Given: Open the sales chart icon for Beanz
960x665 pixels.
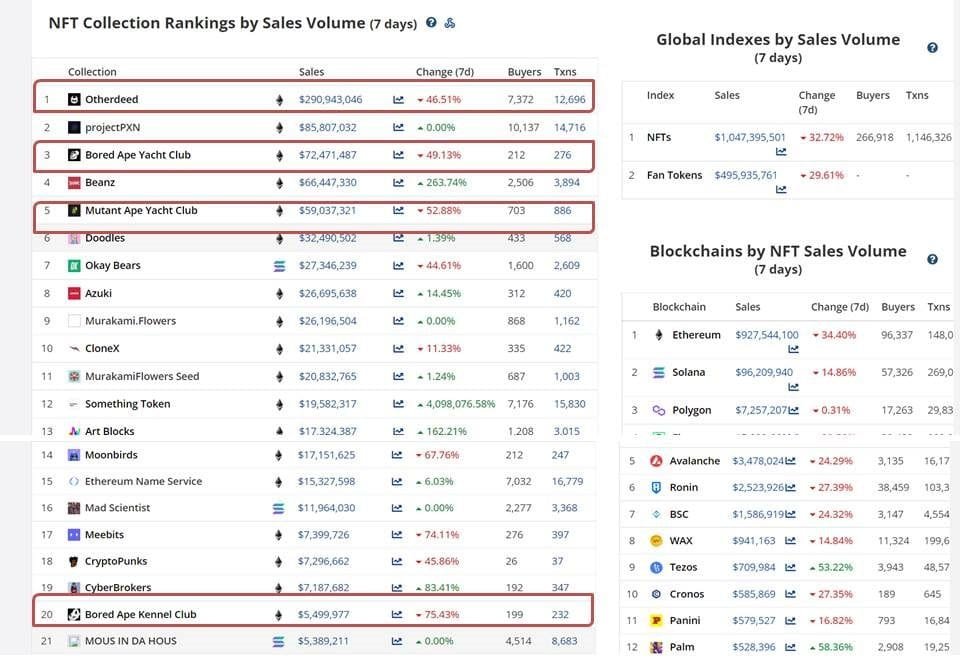Looking at the screenshot, I should click(398, 183).
